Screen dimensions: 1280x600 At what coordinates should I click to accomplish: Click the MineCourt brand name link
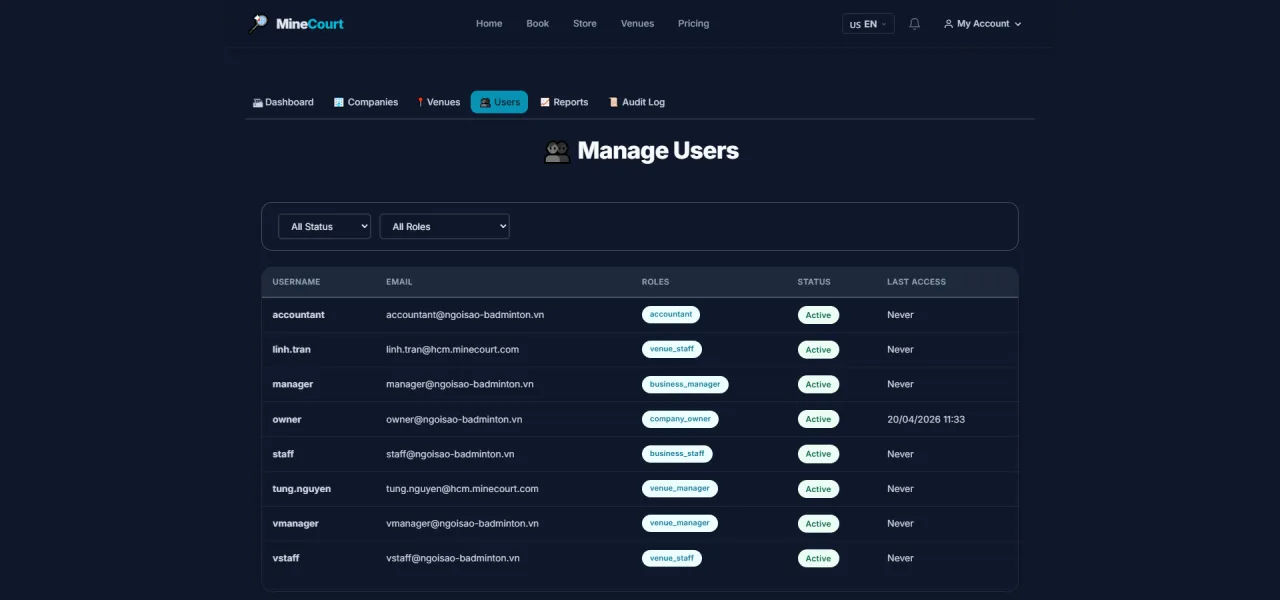point(310,24)
